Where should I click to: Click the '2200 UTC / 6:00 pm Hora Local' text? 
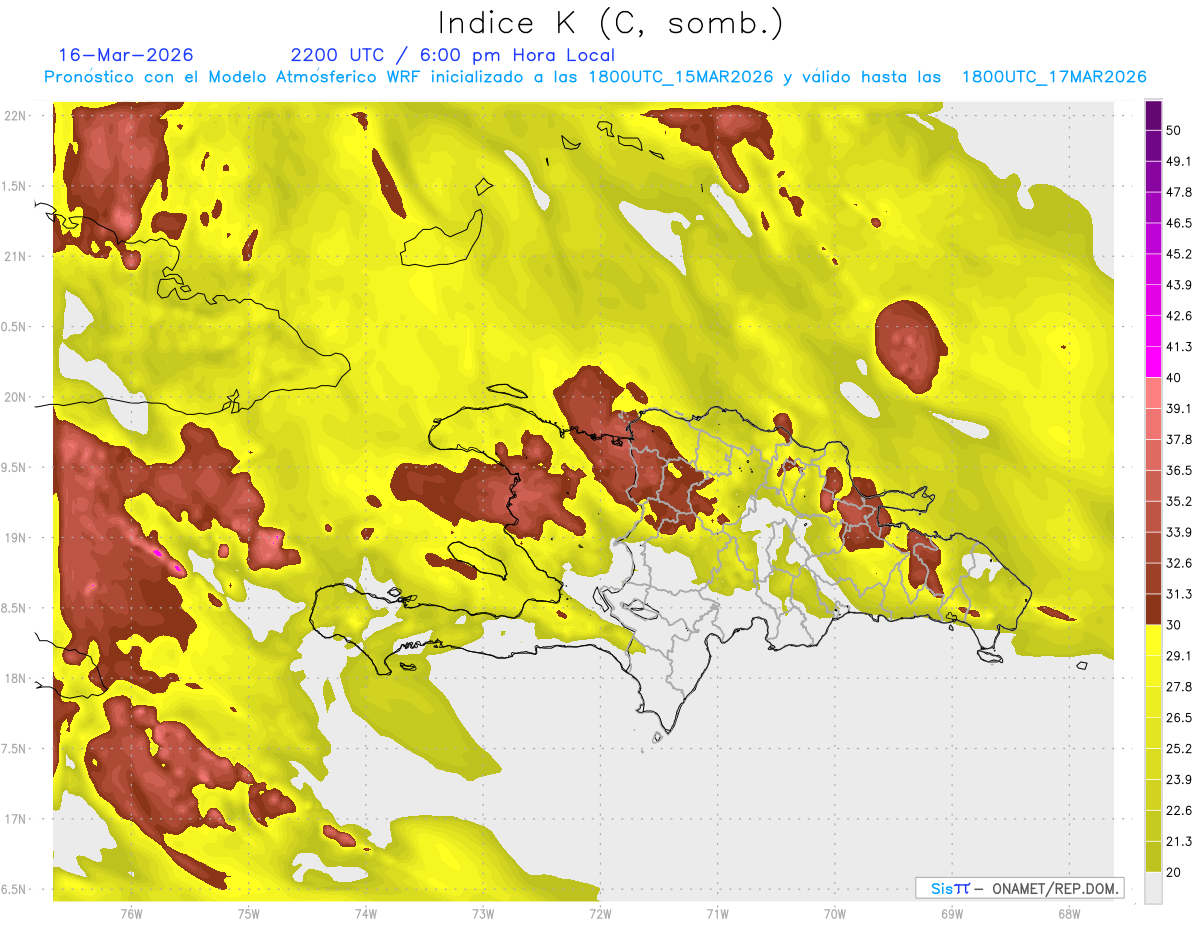tap(453, 55)
